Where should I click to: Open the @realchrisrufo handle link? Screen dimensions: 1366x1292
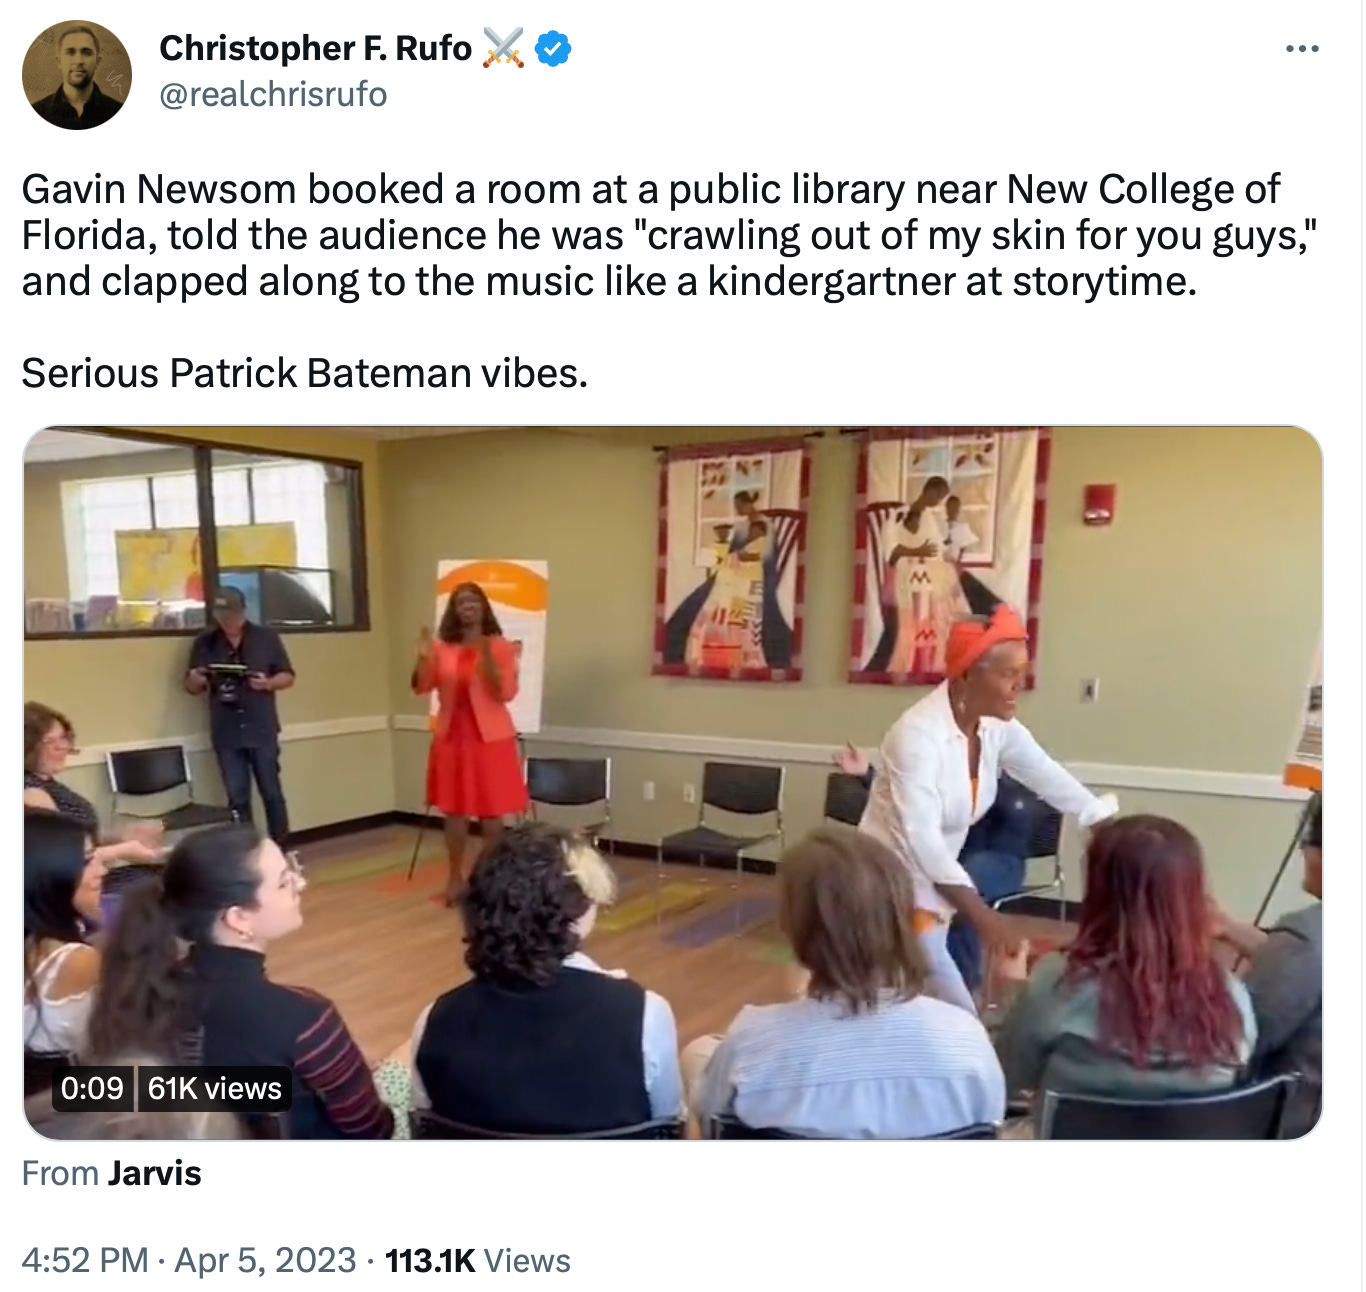coord(273,94)
